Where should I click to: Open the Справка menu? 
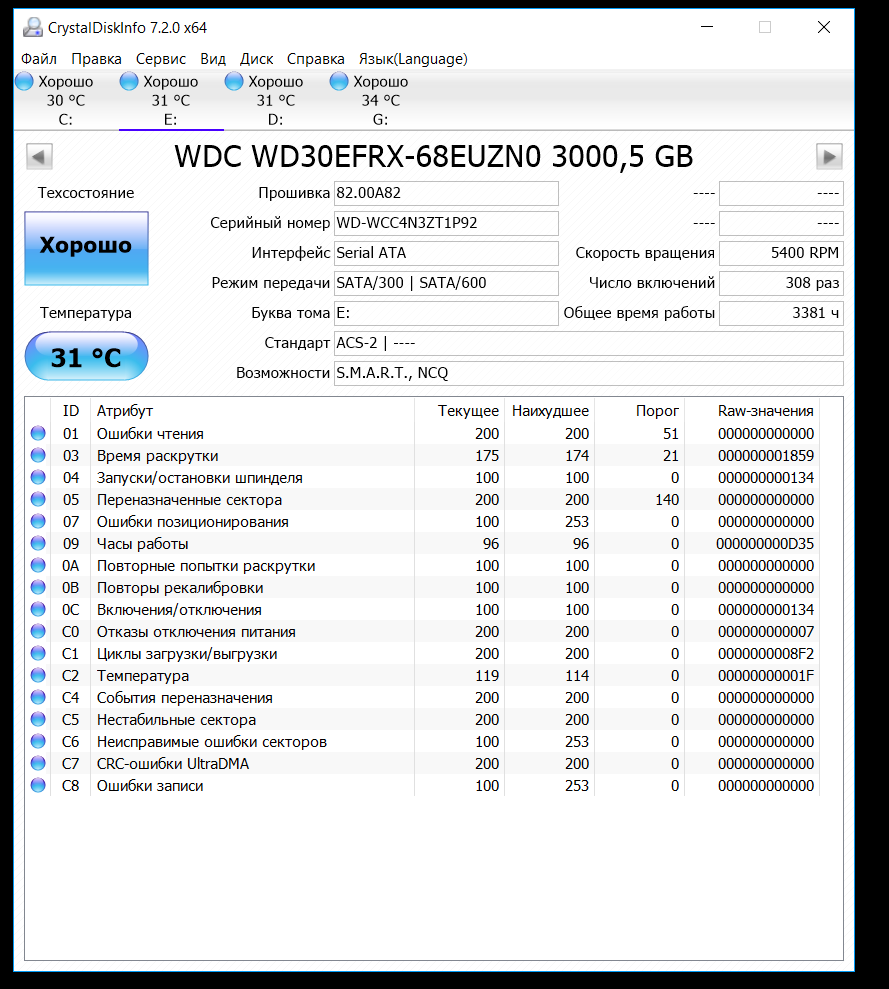click(x=315, y=59)
